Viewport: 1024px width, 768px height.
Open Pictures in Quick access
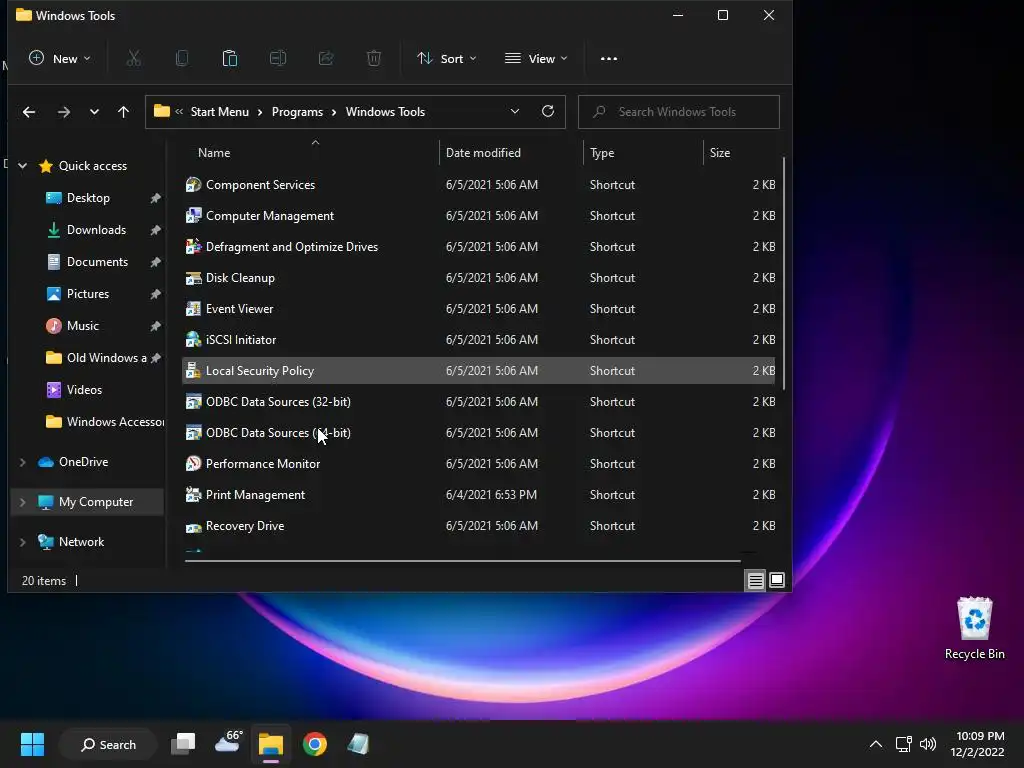88,294
